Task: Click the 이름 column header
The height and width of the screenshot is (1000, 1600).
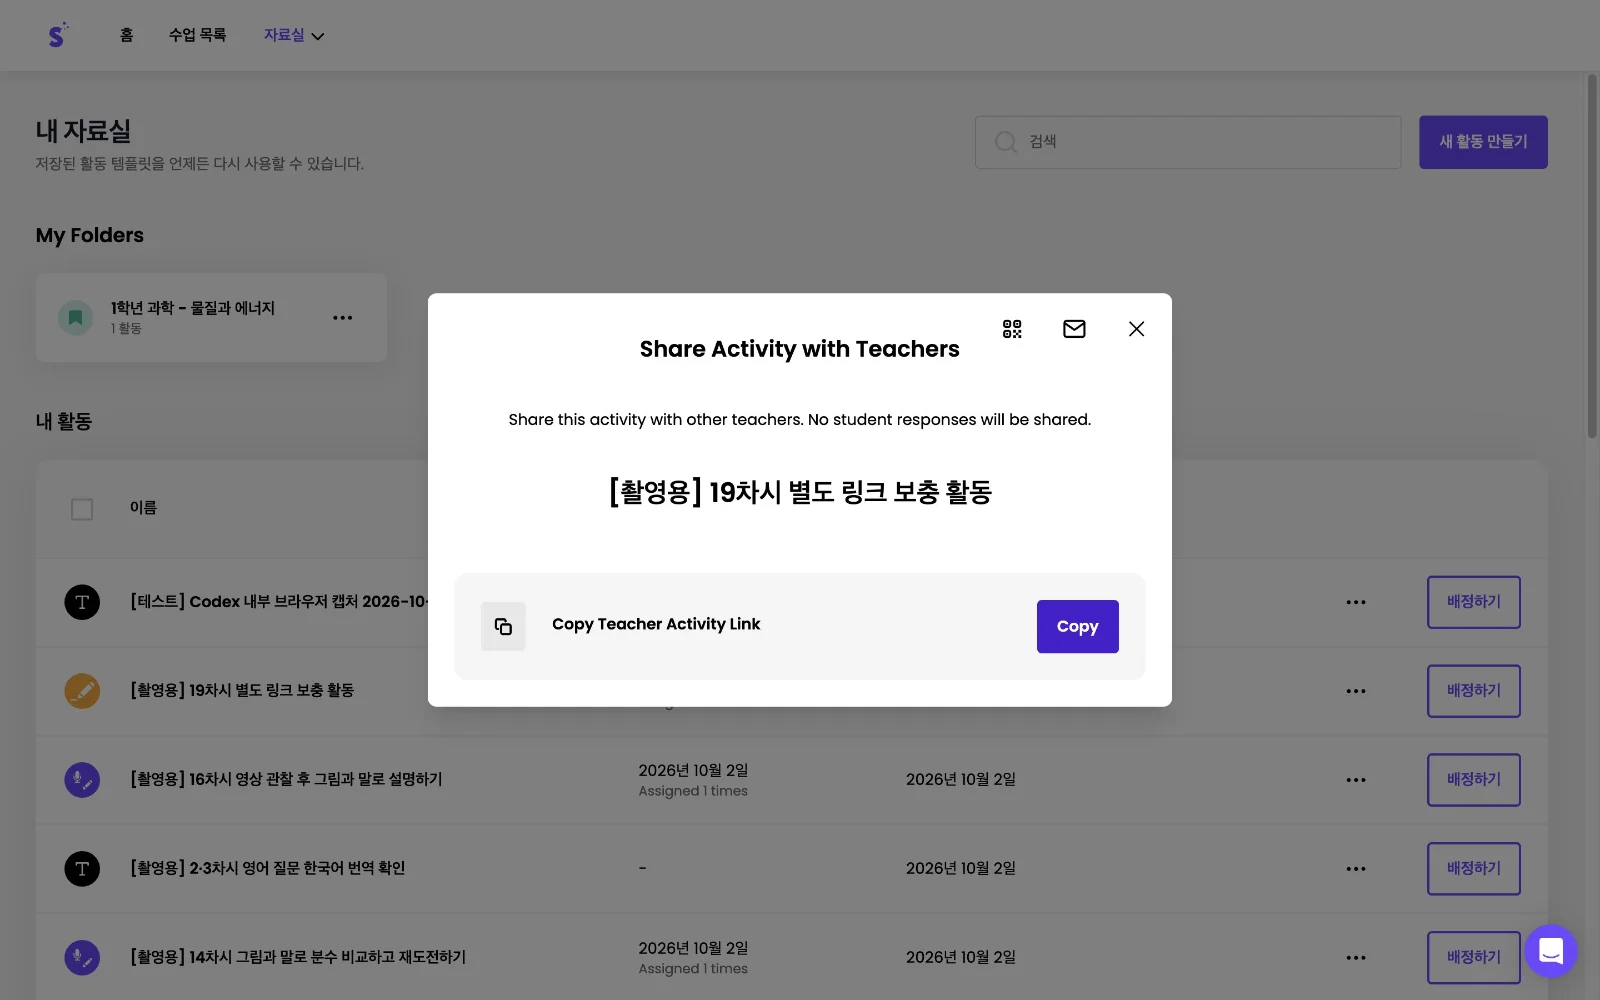Action: [x=143, y=508]
